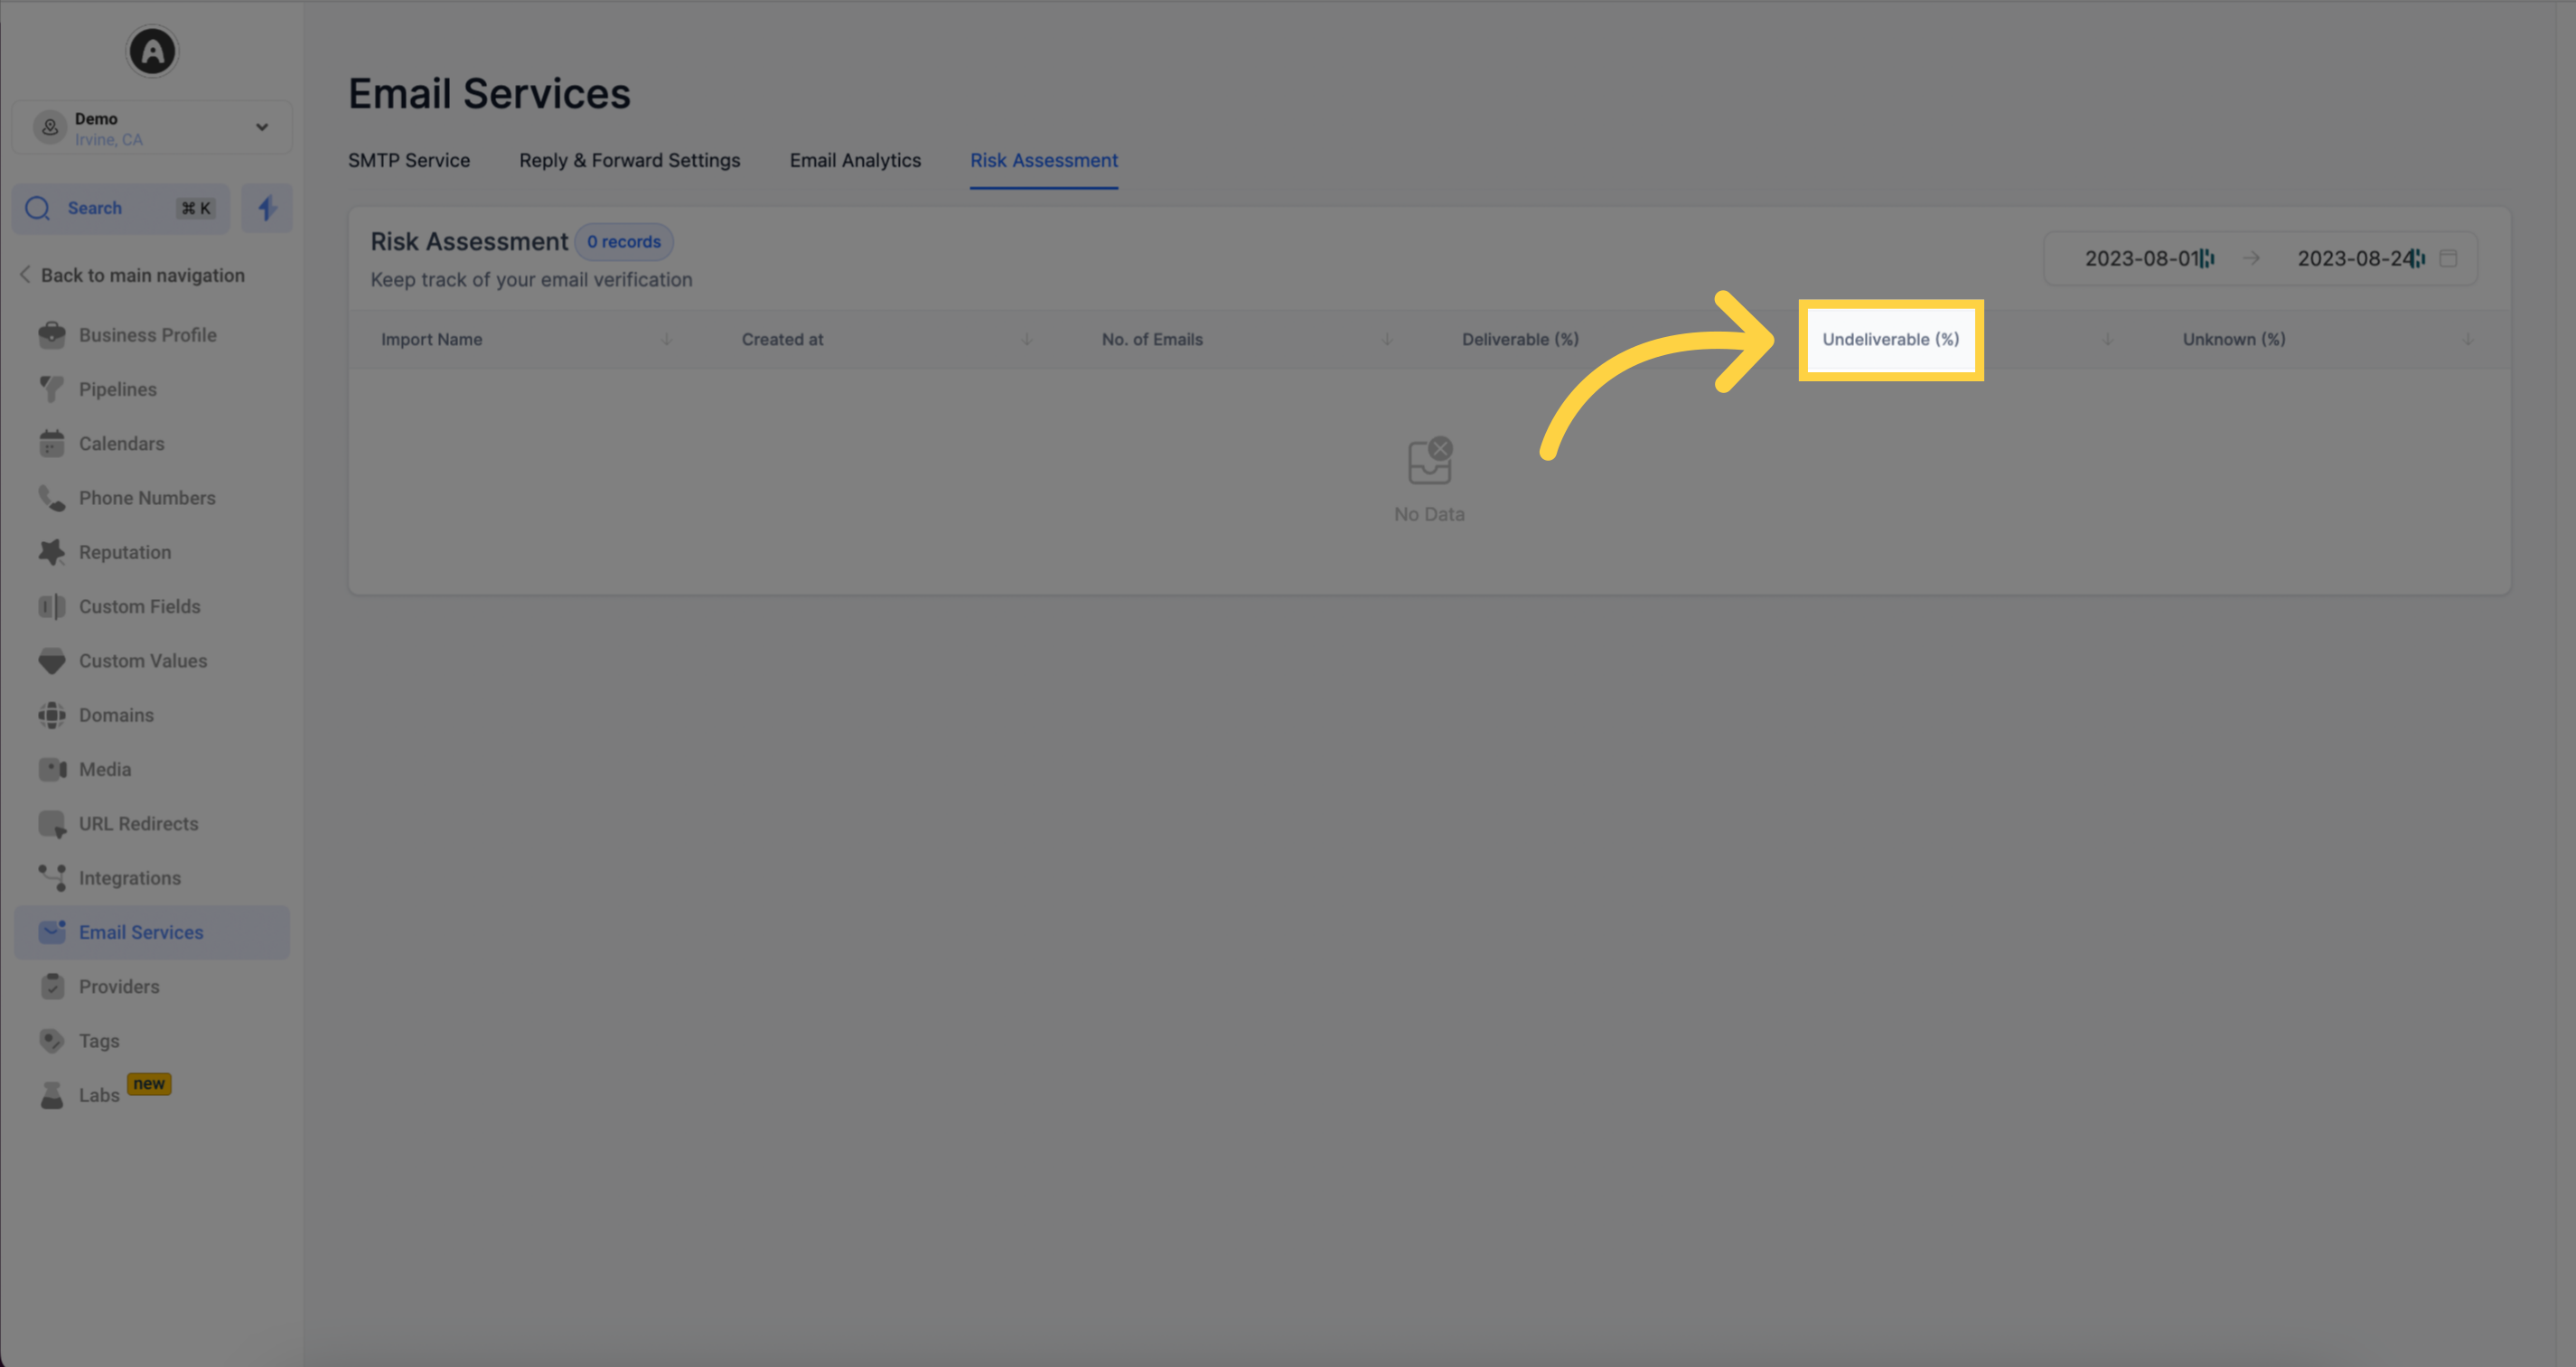Screen dimensions: 2576x1367
Task: Click the lightning bolt icon
Action: tap(267, 208)
